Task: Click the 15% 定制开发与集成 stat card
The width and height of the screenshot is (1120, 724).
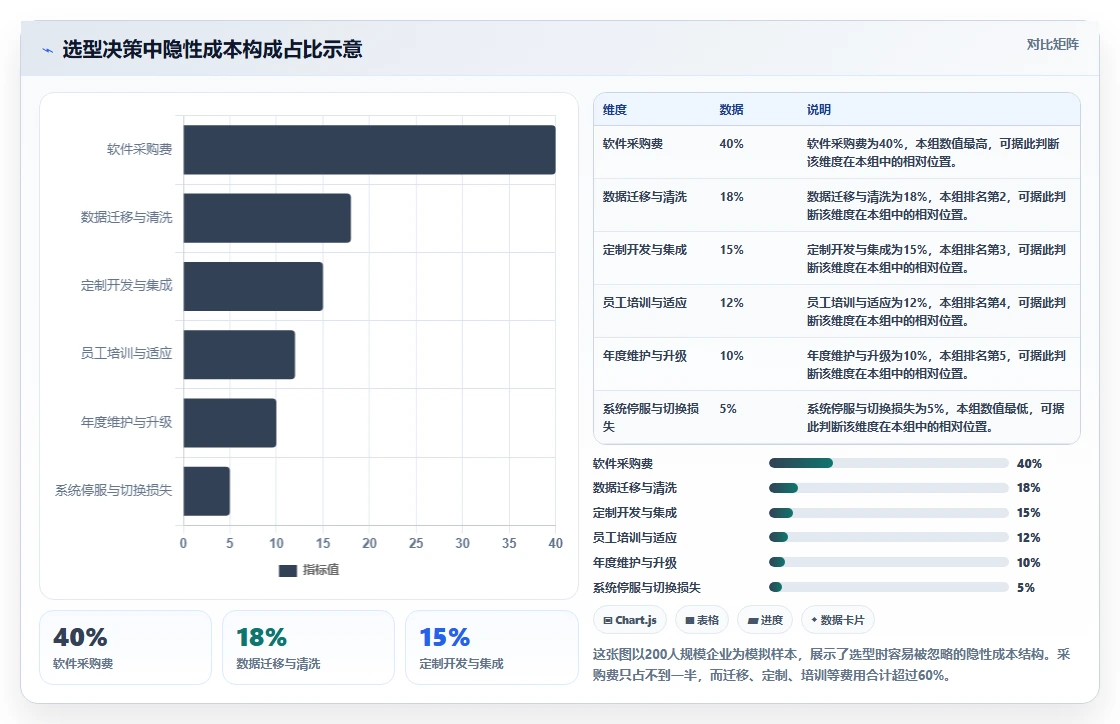Action: (491, 648)
